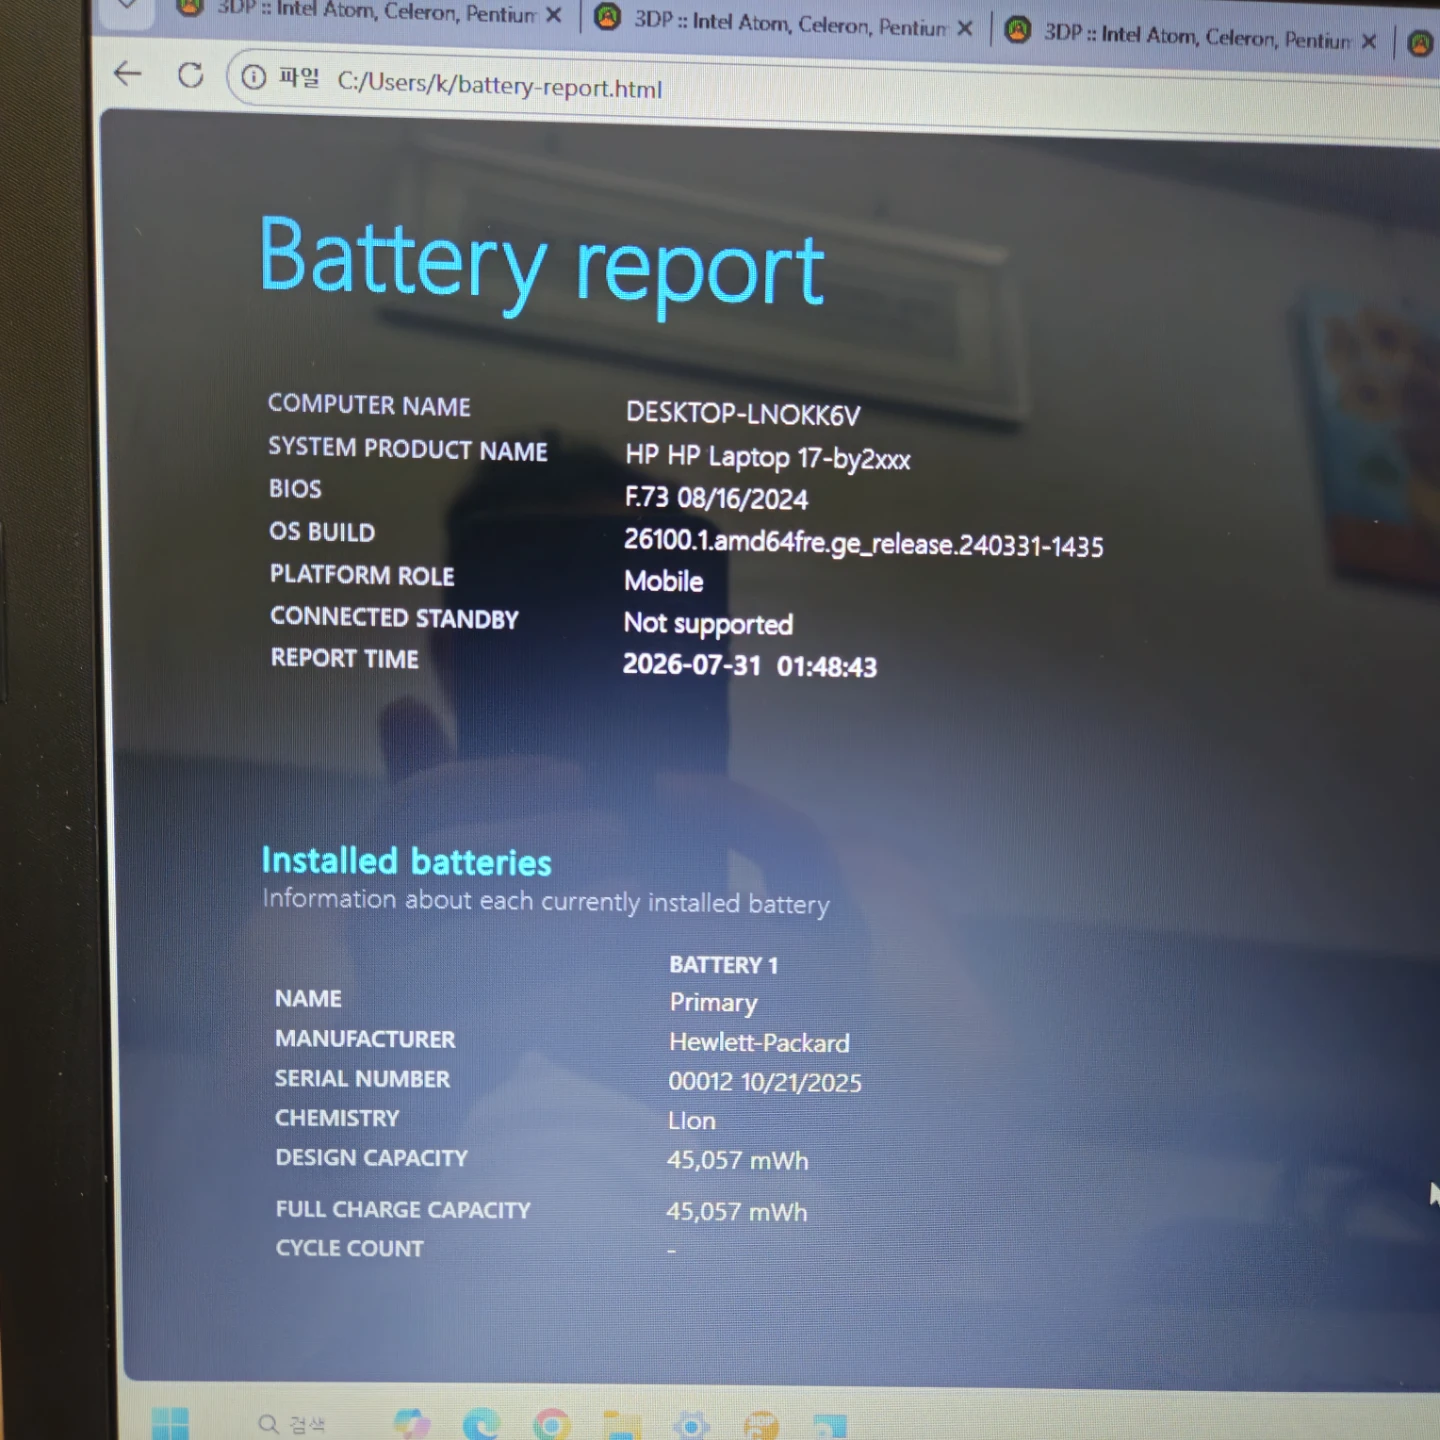Select the battery name value Primary
The image size is (1440, 1440).
[713, 1003]
